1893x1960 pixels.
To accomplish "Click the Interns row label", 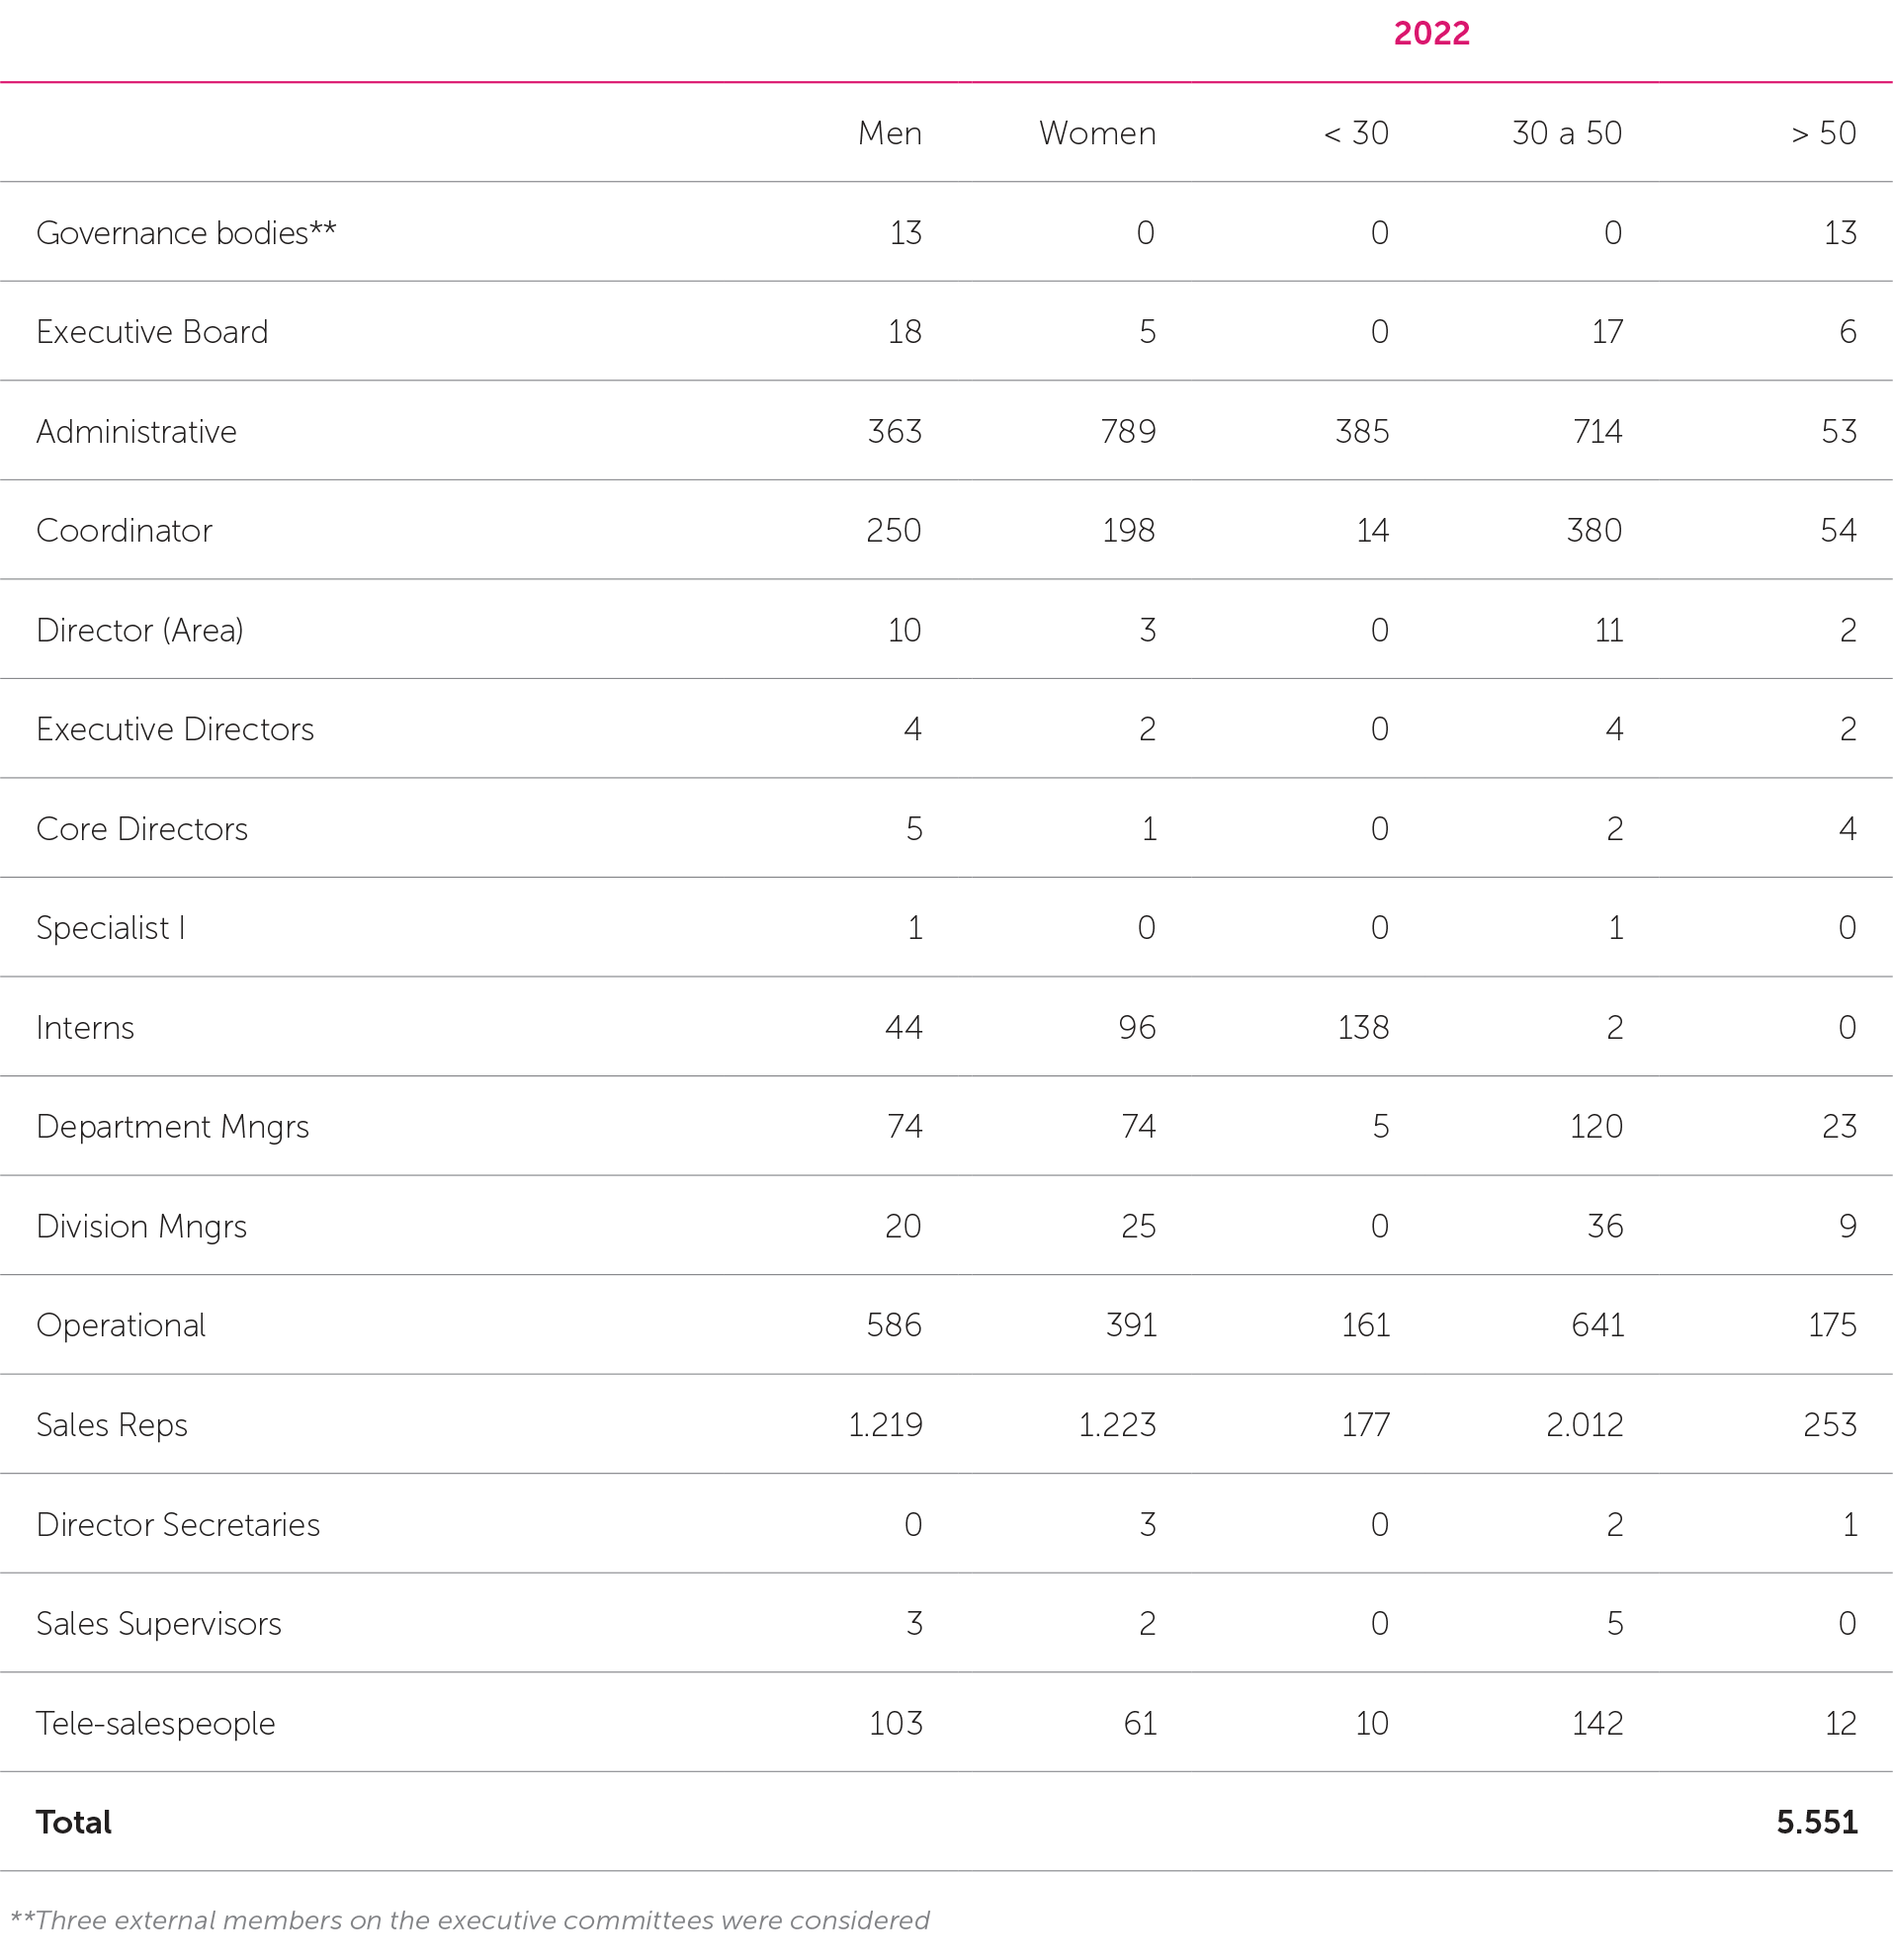I will tap(85, 1027).
